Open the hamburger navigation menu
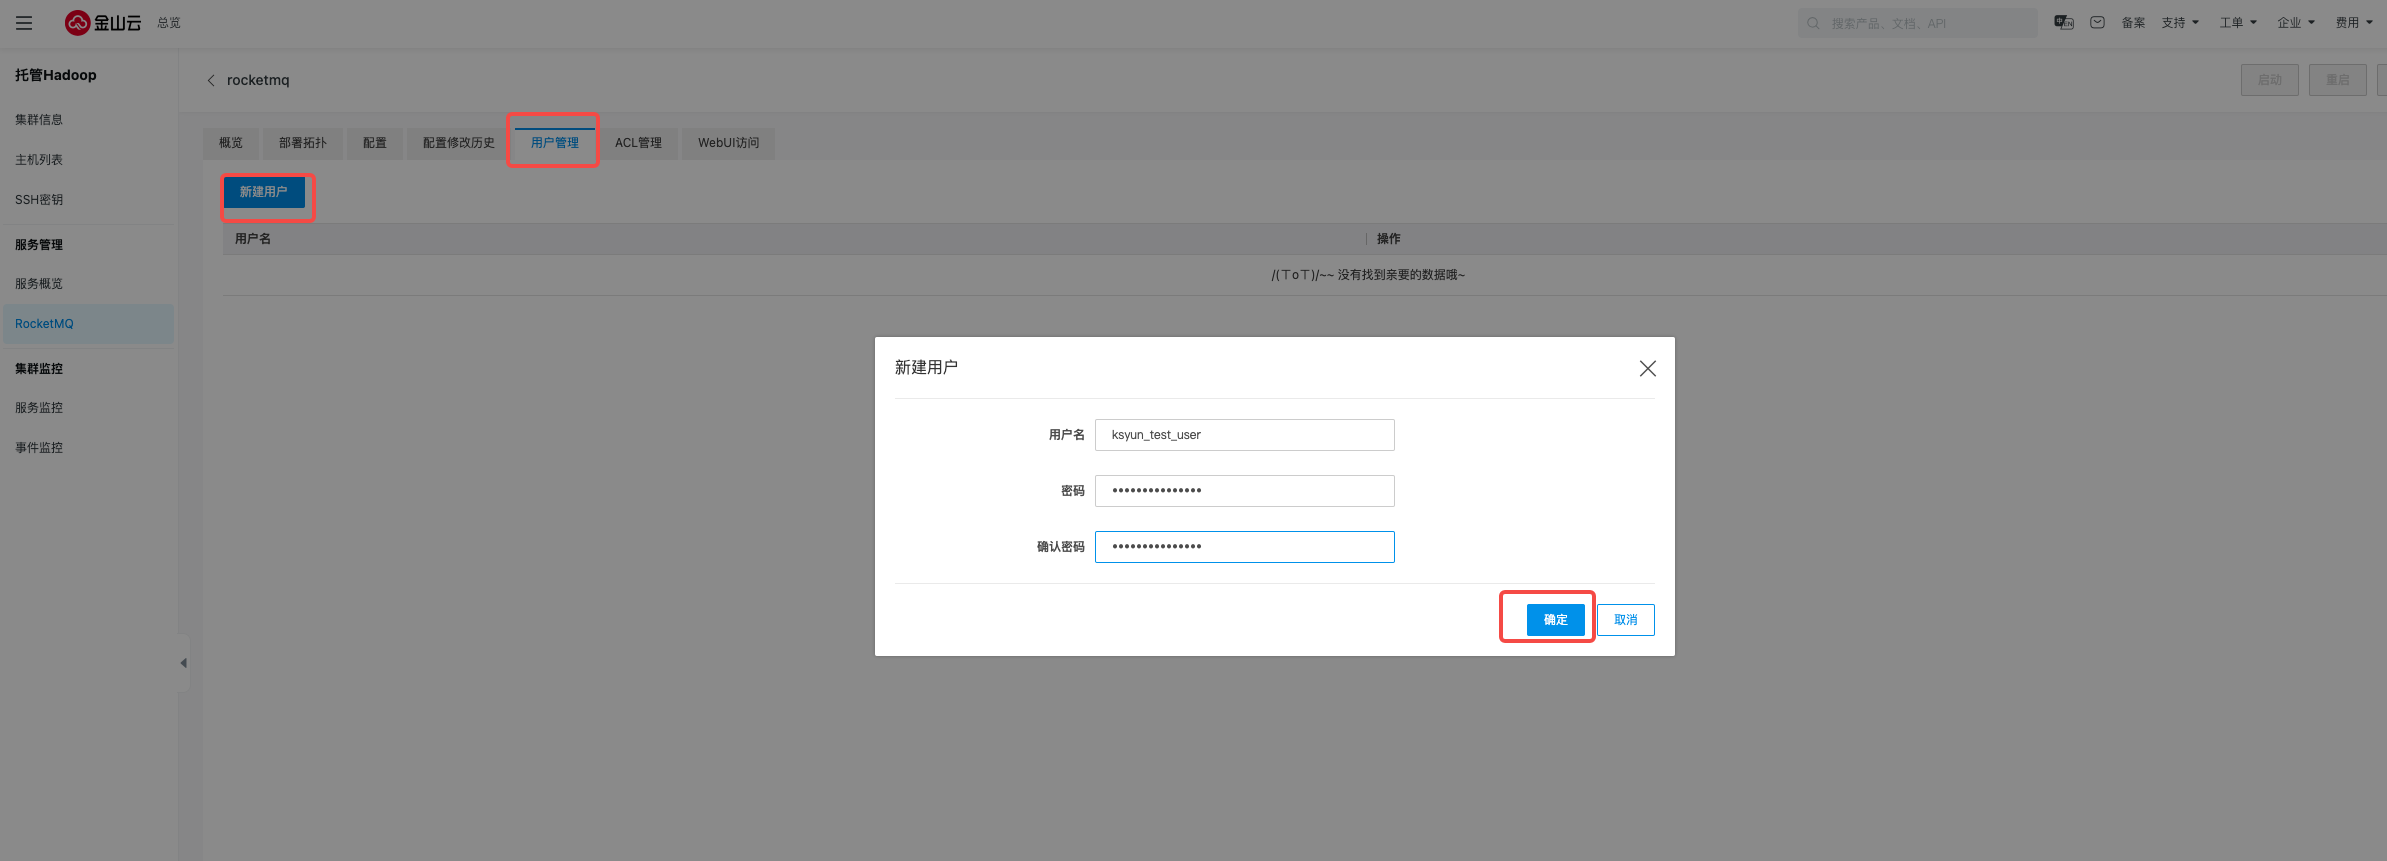Viewport: 2387px width, 861px height. [x=24, y=23]
